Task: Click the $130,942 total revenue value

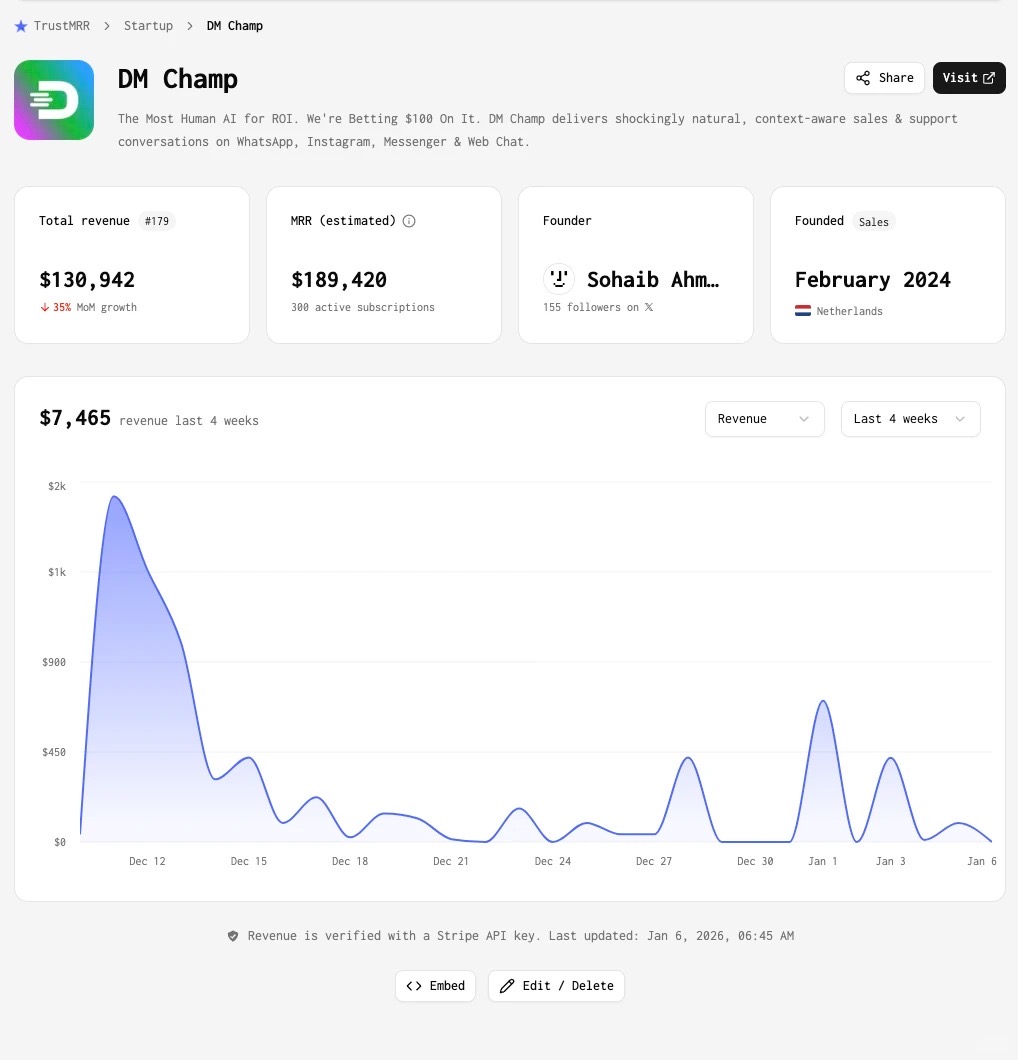Action: pyautogui.click(x=87, y=279)
